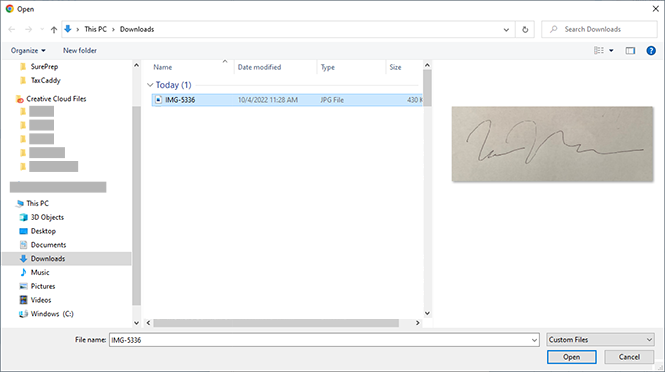This screenshot has width=665, height=372.
Task: Click the navigation pane scroll up arrow
Action: [x=136, y=65]
